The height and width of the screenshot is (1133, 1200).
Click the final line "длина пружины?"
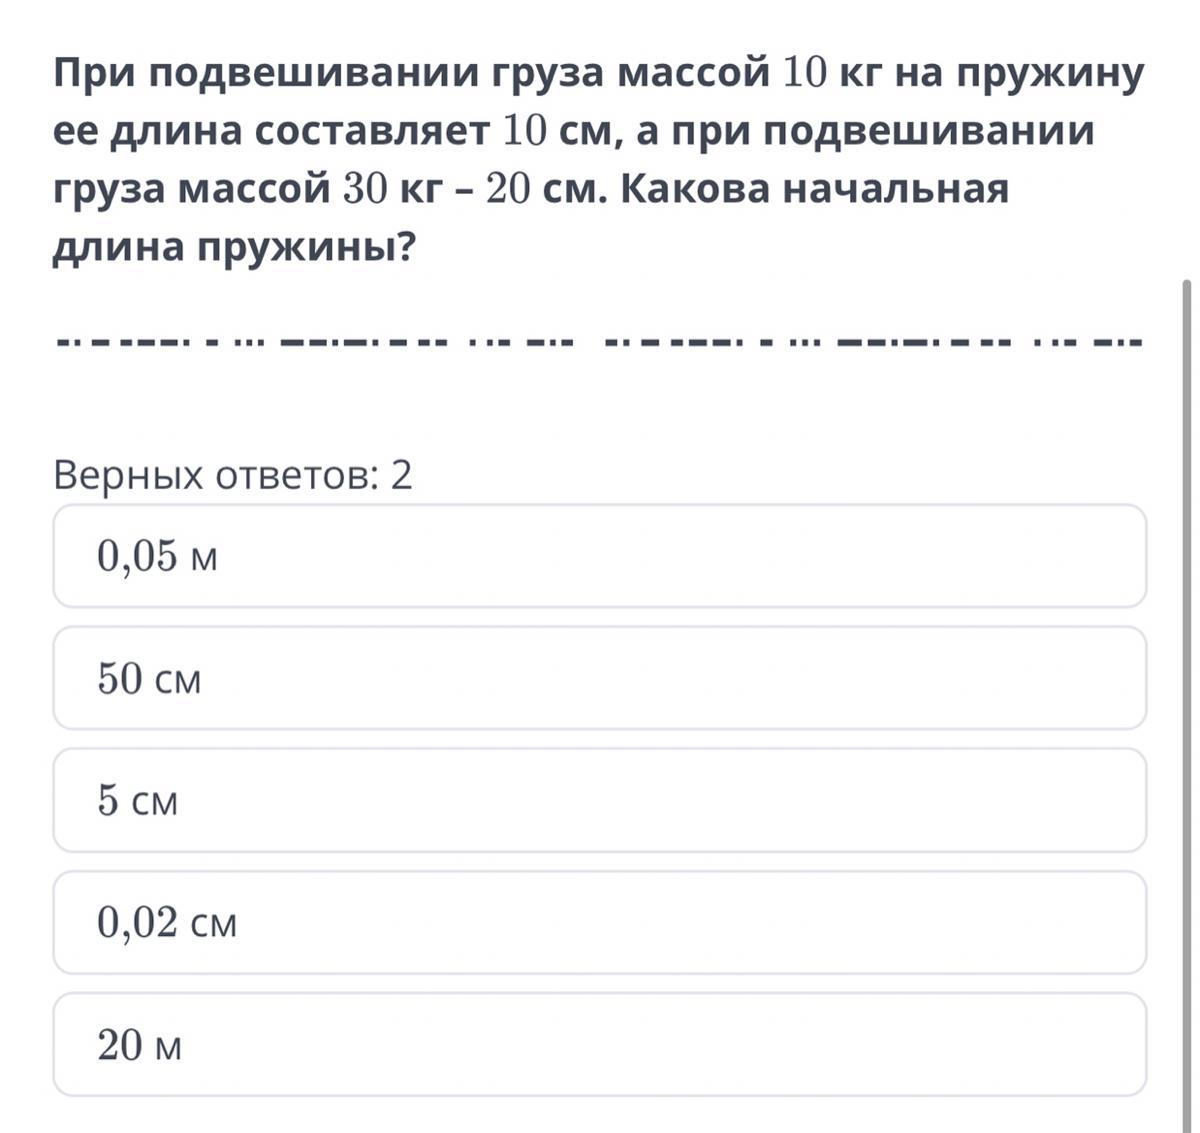(232, 248)
